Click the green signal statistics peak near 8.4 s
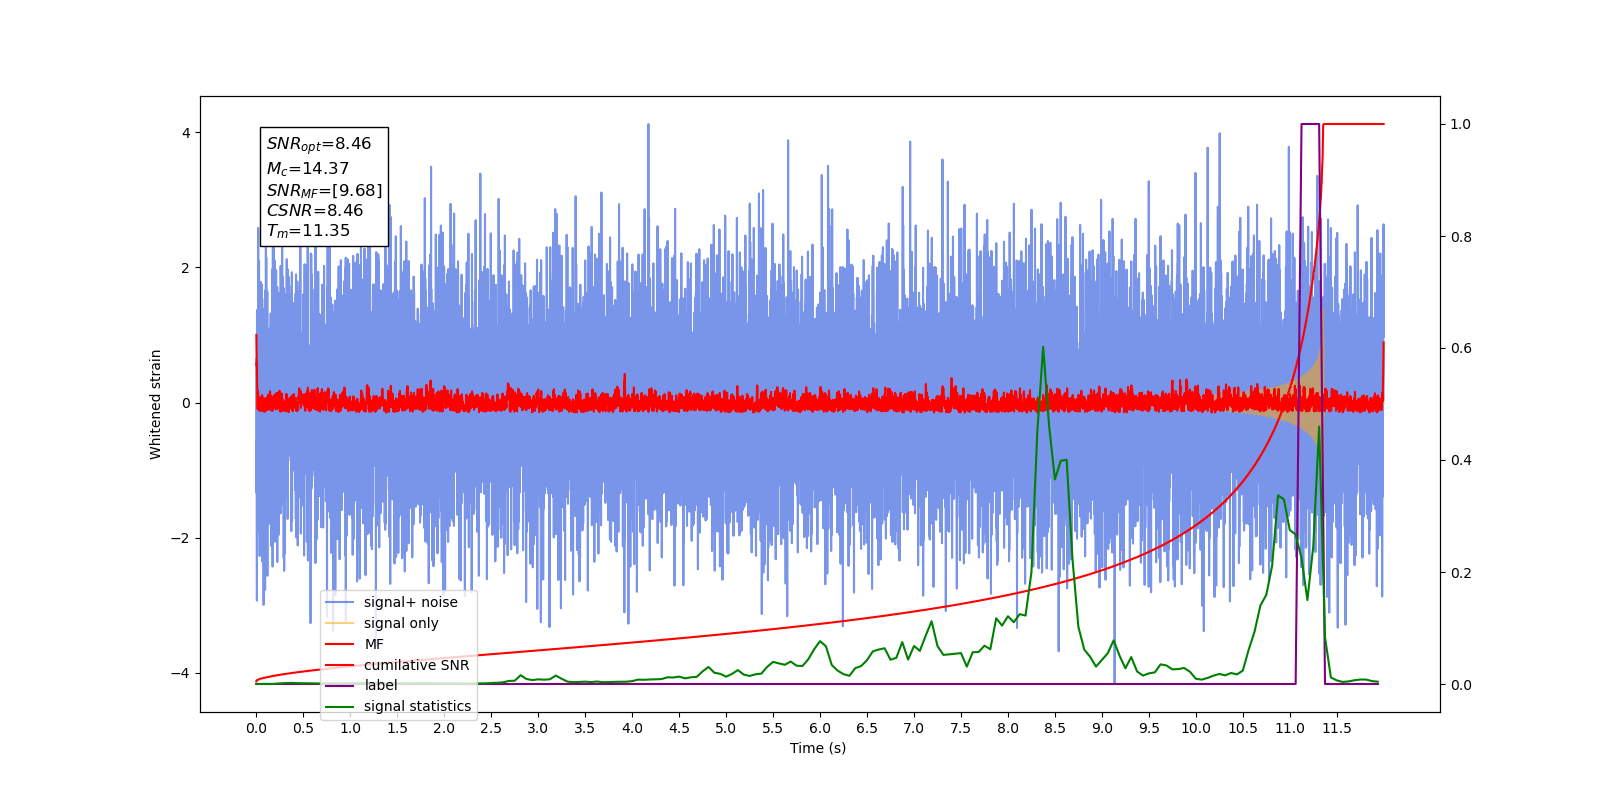This screenshot has width=1600, height=800. (x=1043, y=348)
